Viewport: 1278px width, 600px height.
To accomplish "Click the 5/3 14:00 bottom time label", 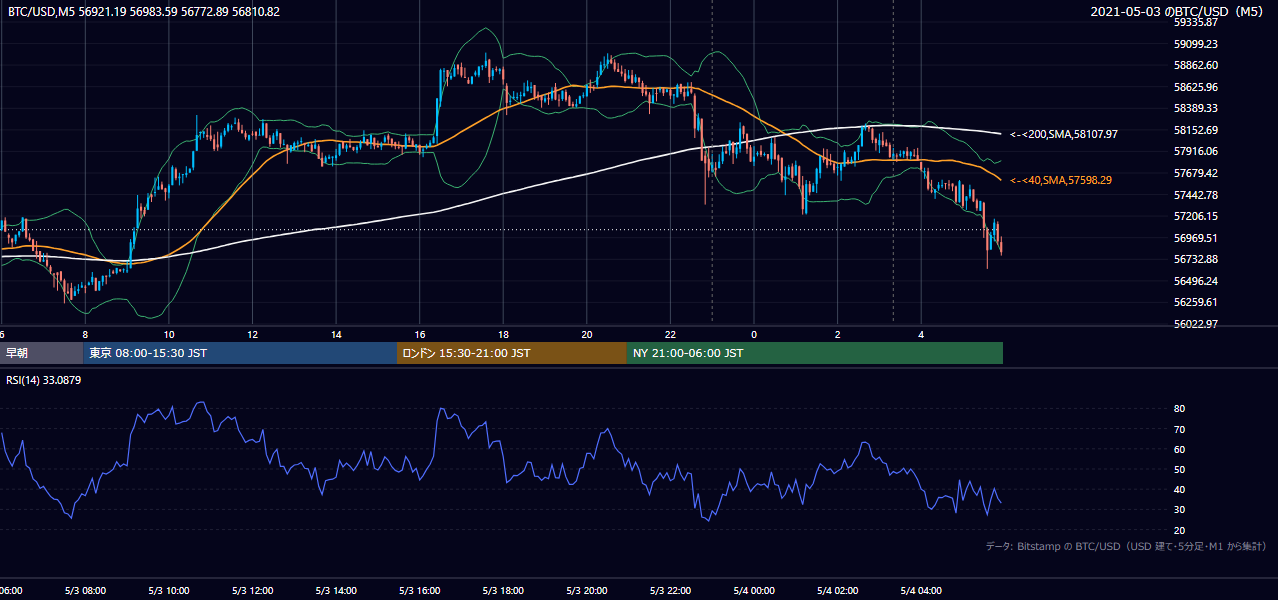I will 336,591.
